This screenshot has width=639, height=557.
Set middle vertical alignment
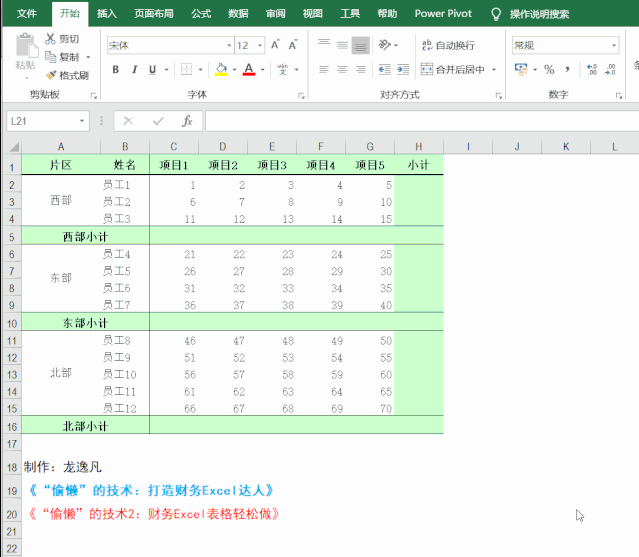coord(342,45)
